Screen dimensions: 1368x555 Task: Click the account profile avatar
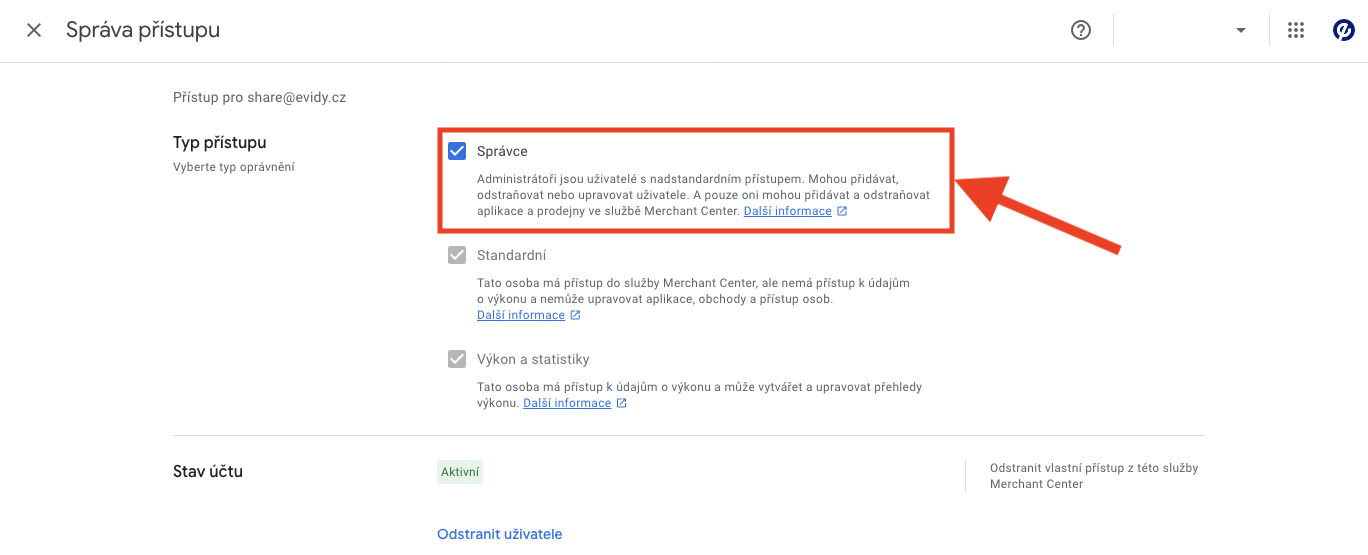pos(1343,30)
